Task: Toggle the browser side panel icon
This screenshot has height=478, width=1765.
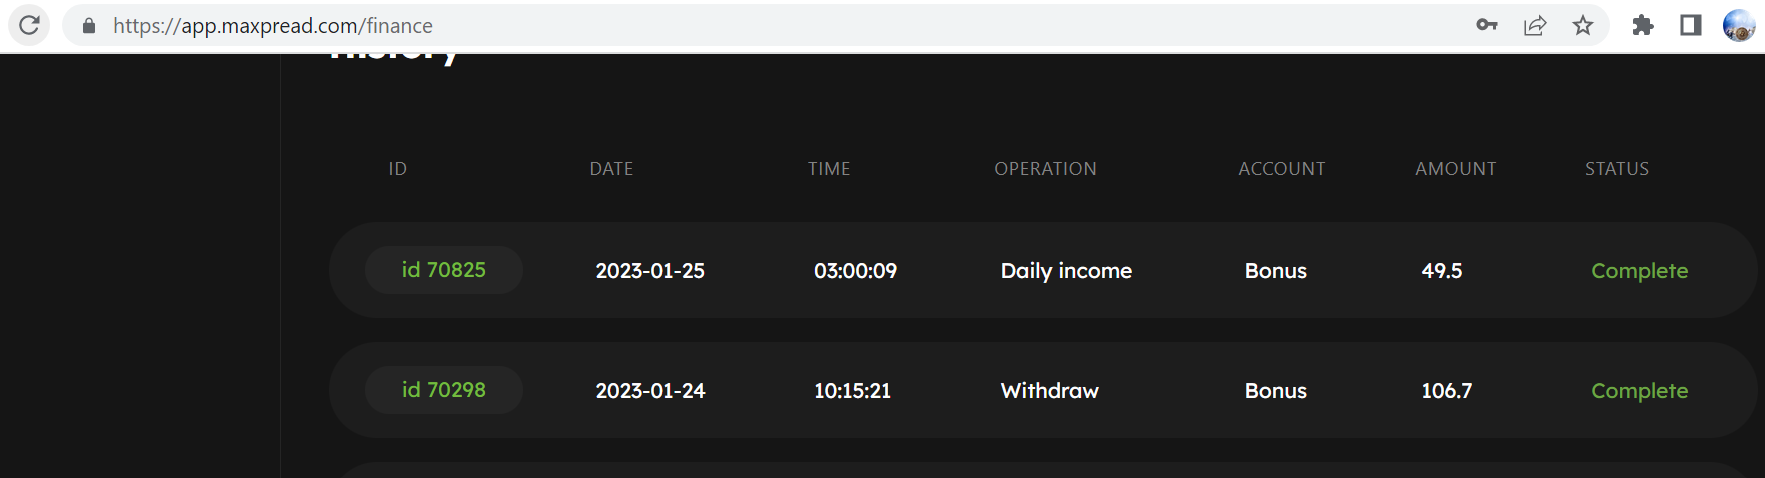Action: 1691,25
